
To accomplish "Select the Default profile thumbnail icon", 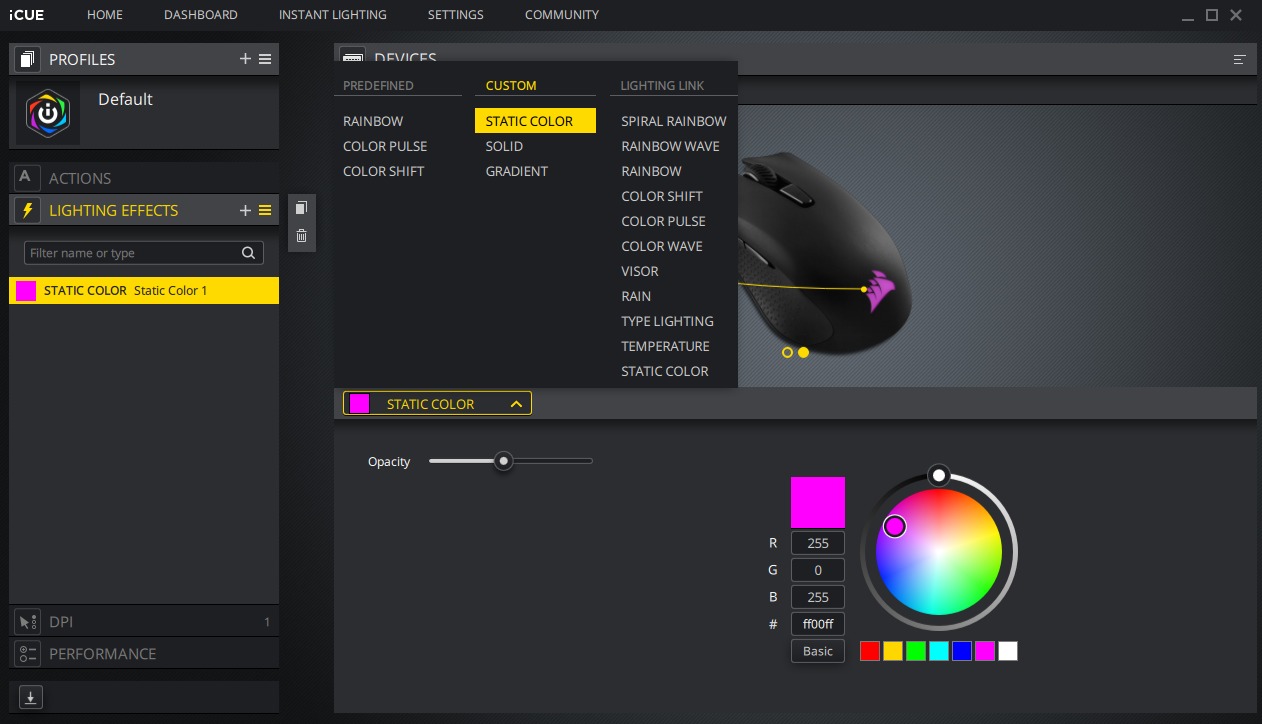I will pyautogui.click(x=47, y=113).
